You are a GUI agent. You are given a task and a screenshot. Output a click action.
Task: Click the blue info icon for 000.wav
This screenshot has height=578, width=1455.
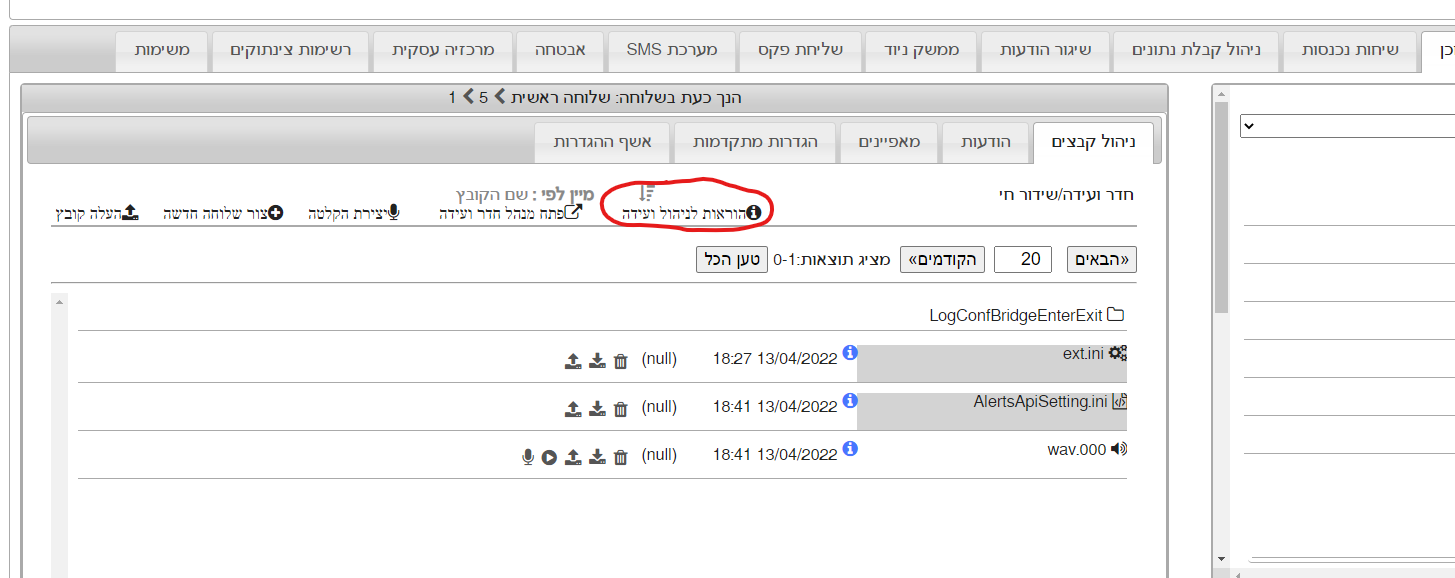tap(850, 448)
